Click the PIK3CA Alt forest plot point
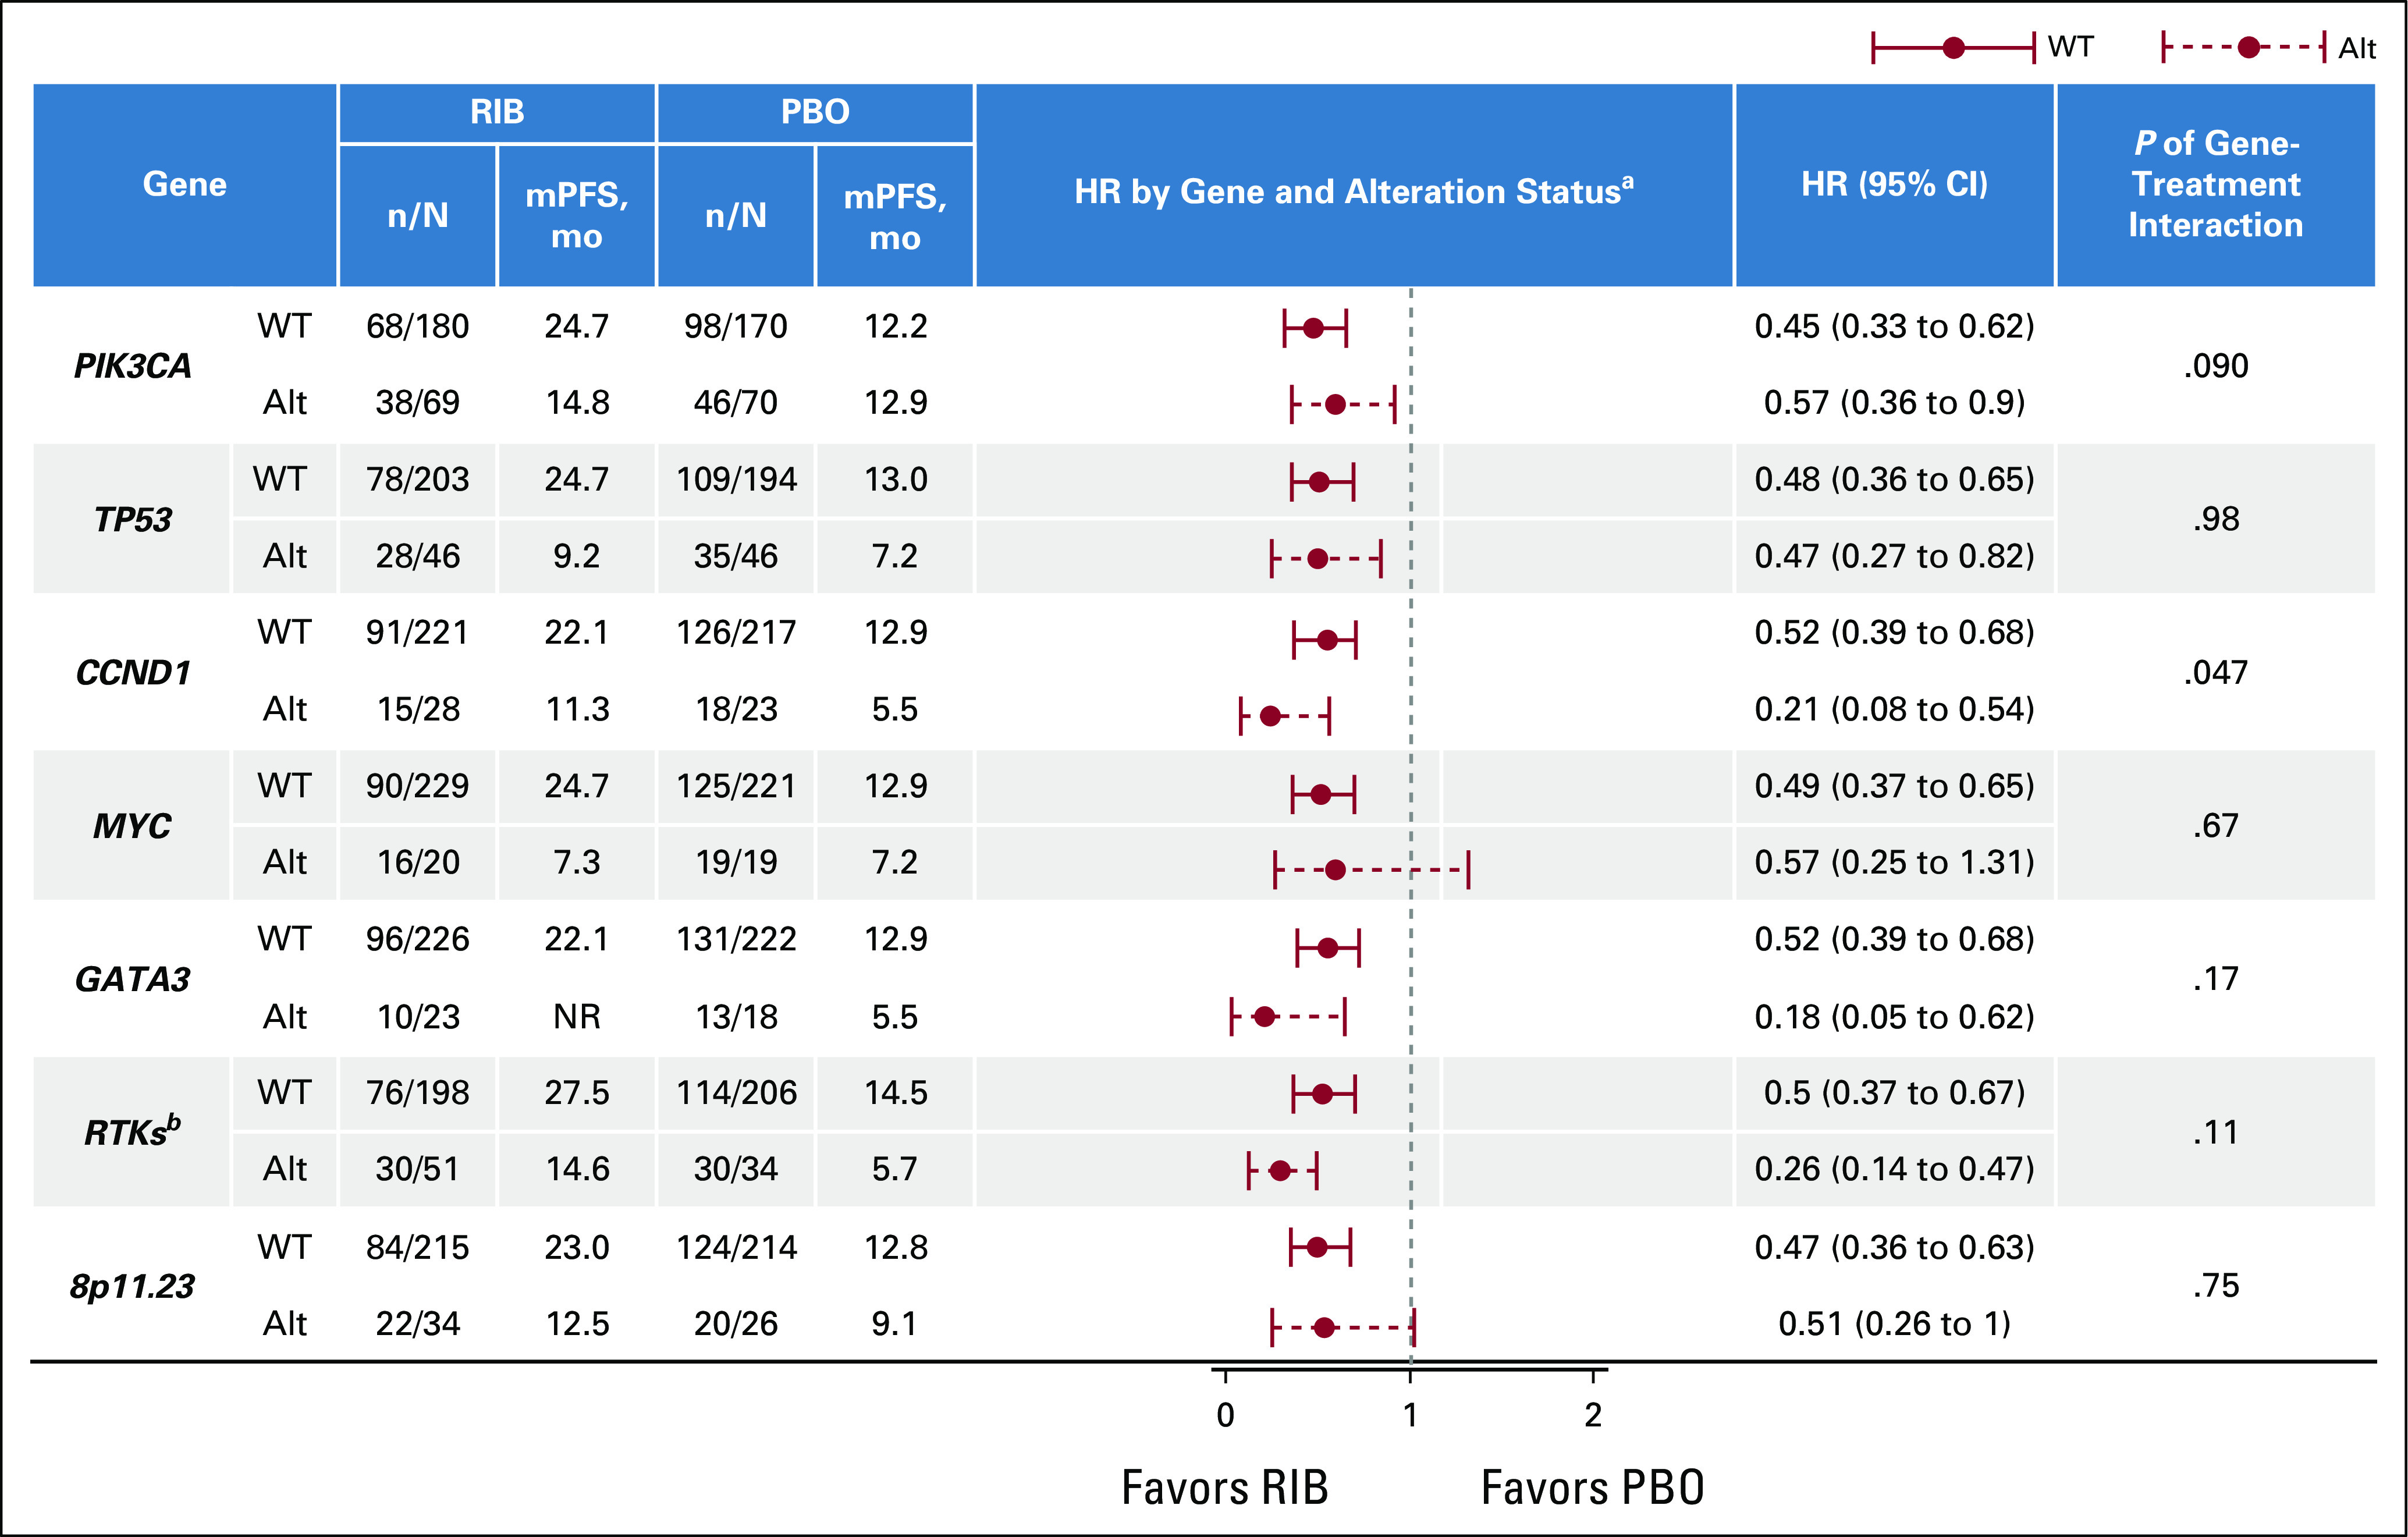Viewport: 2408px width, 1537px height. click(1335, 405)
